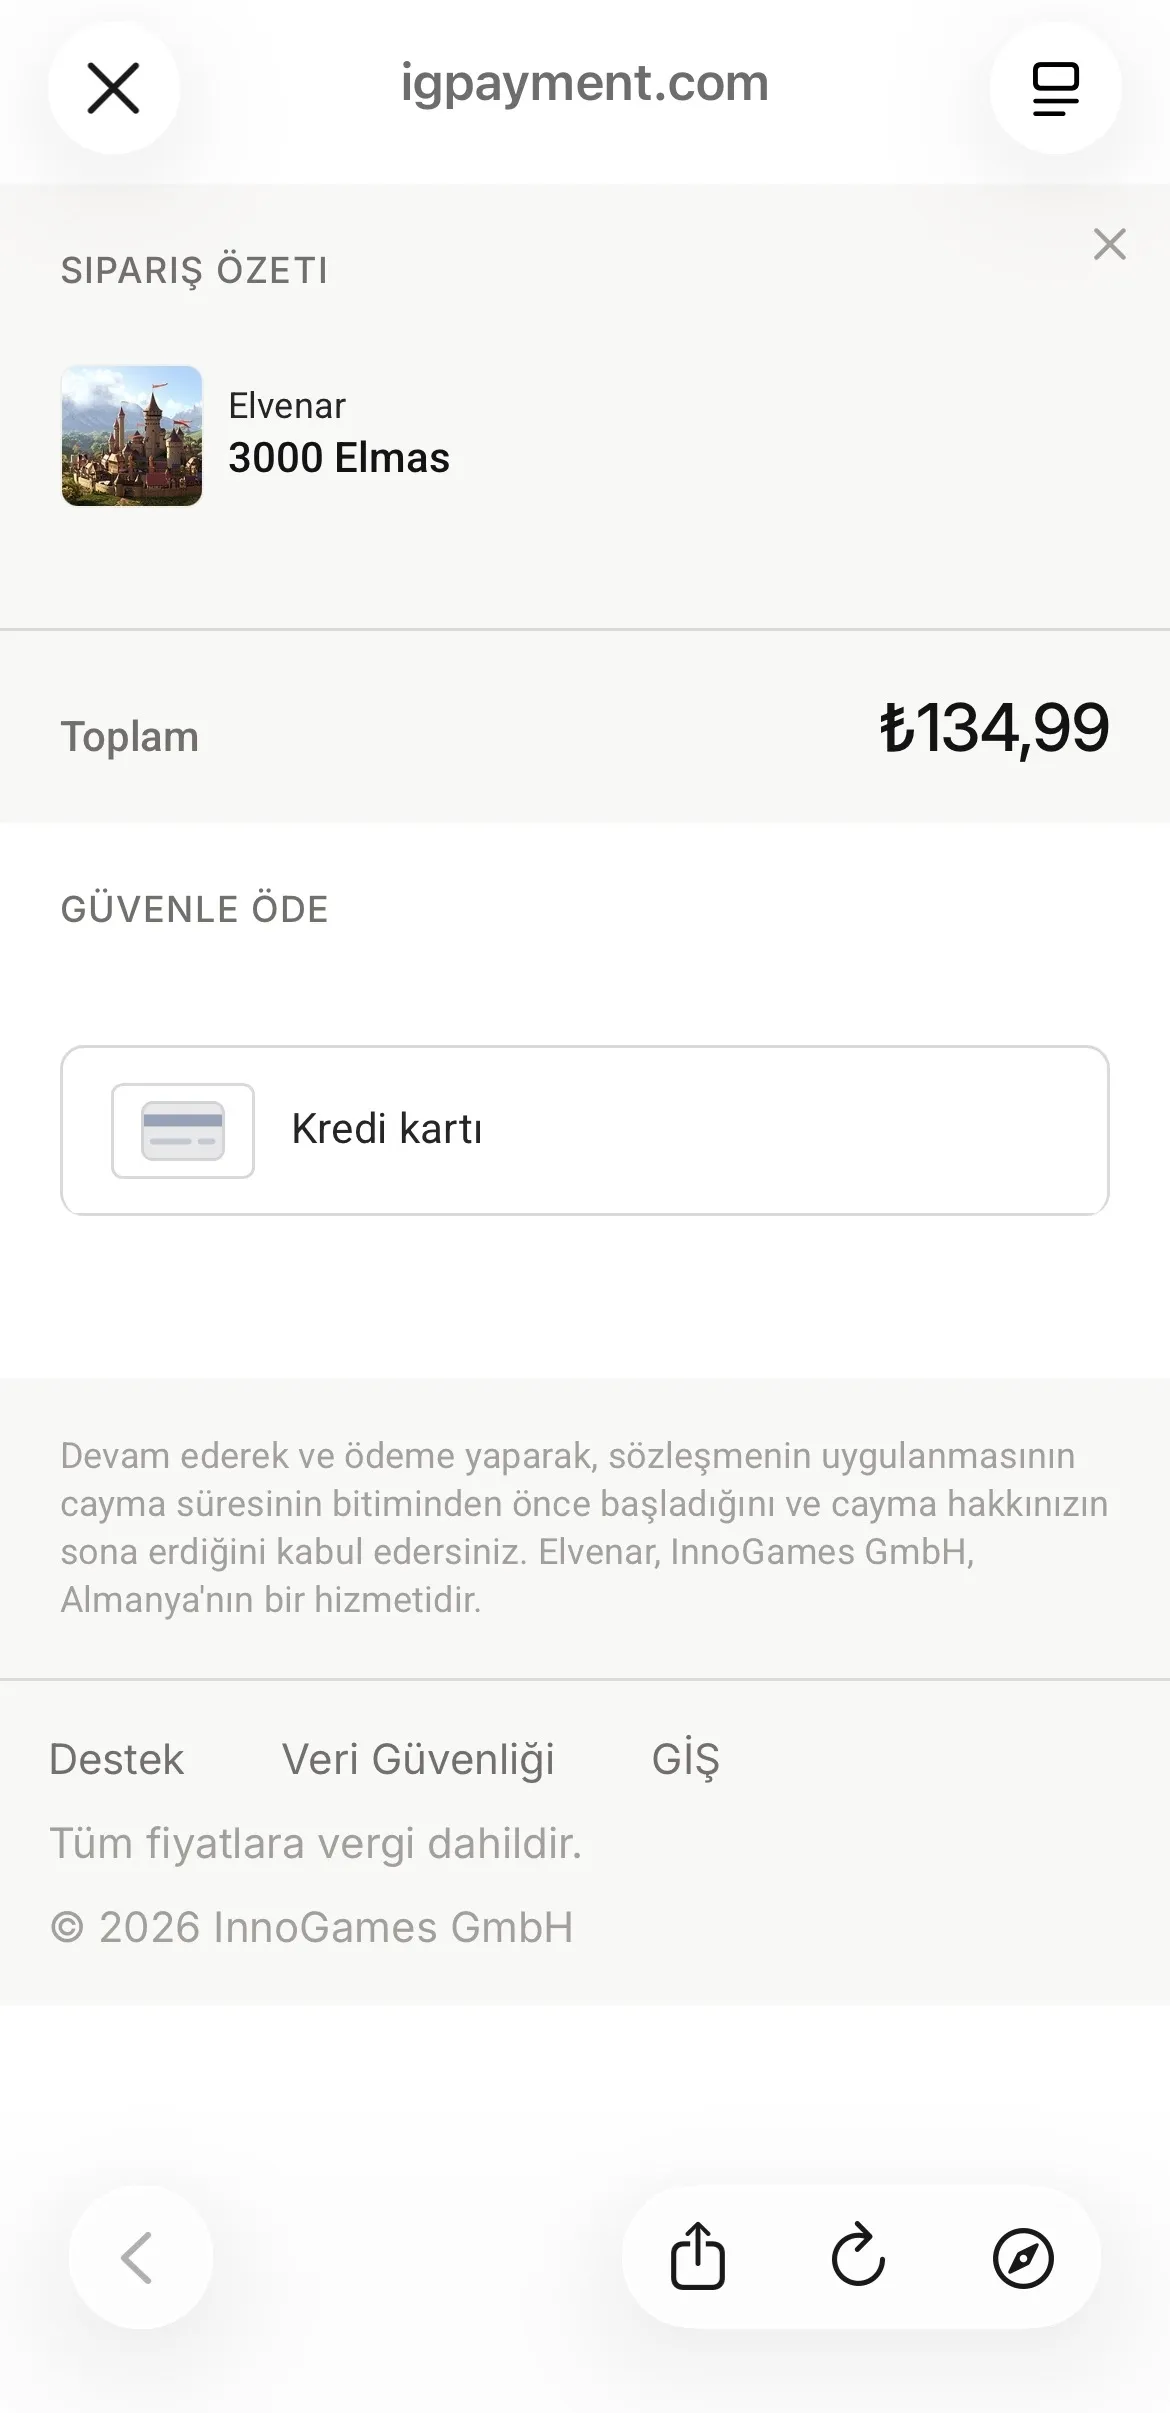Open in Safari via compass icon
This screenshot has height=2413, width=1170.
pyautogui.click(x=1023, y=2257)
